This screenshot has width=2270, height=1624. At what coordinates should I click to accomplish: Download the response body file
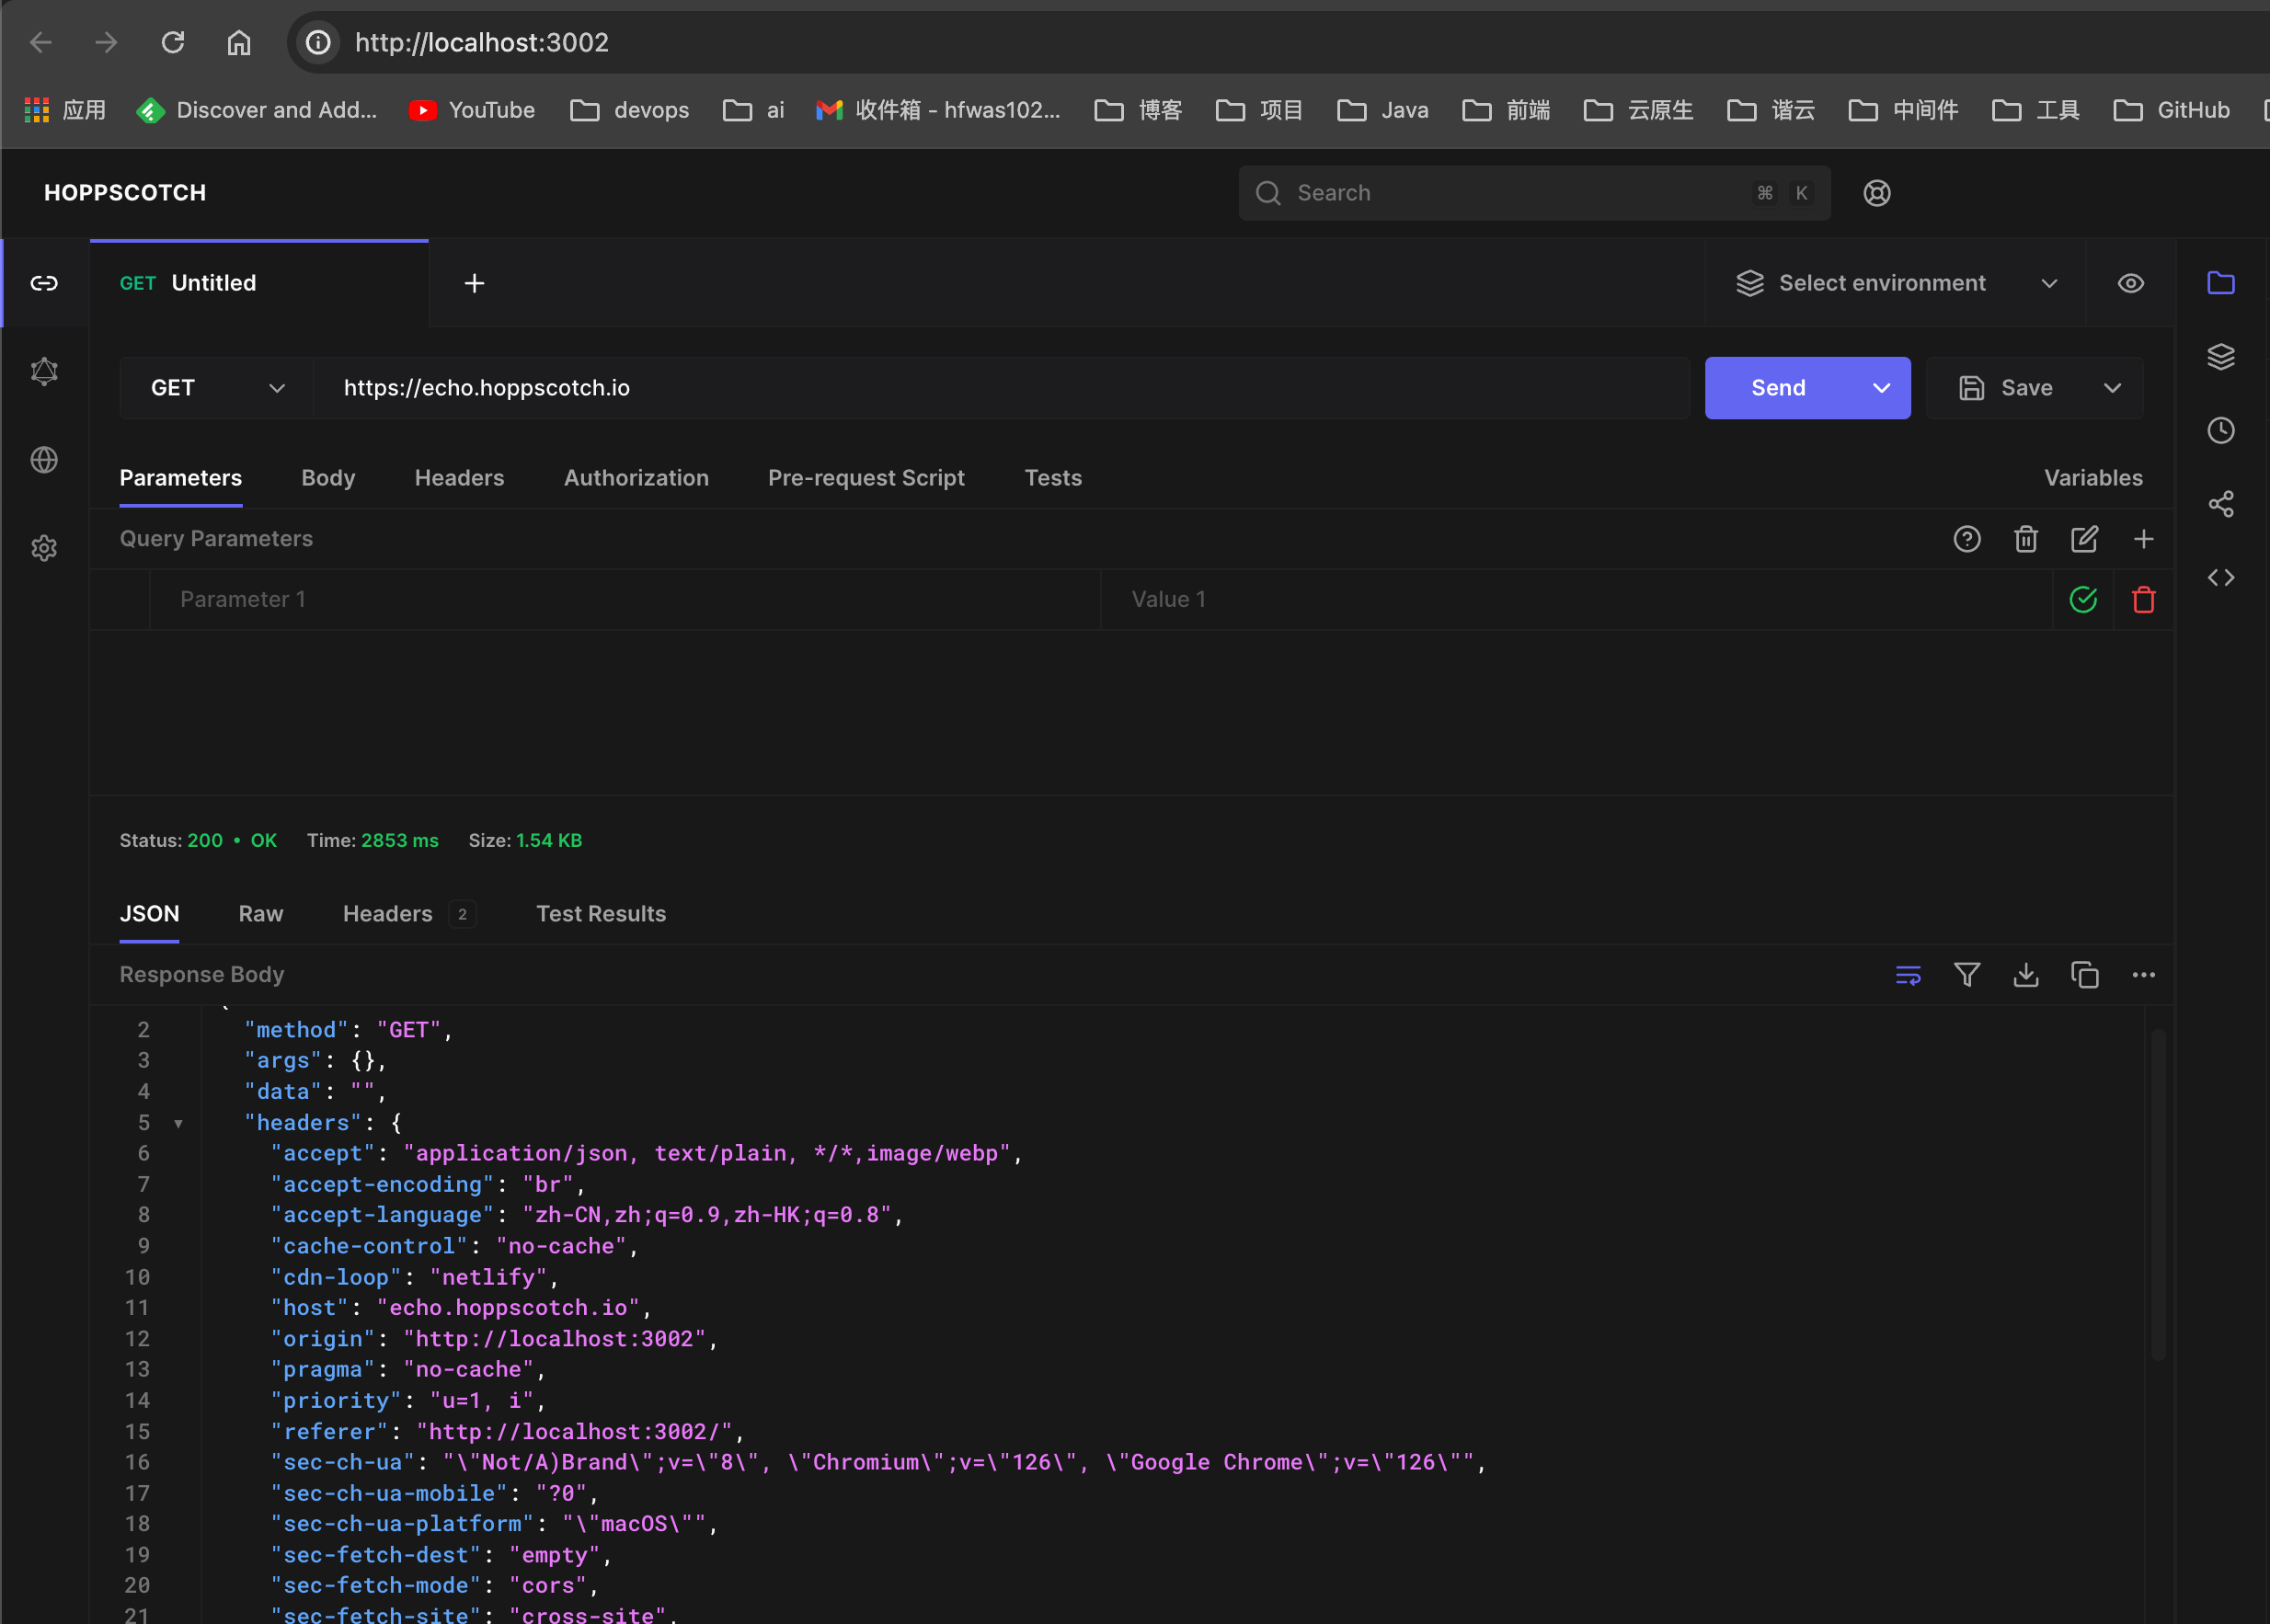point(2025,974)
